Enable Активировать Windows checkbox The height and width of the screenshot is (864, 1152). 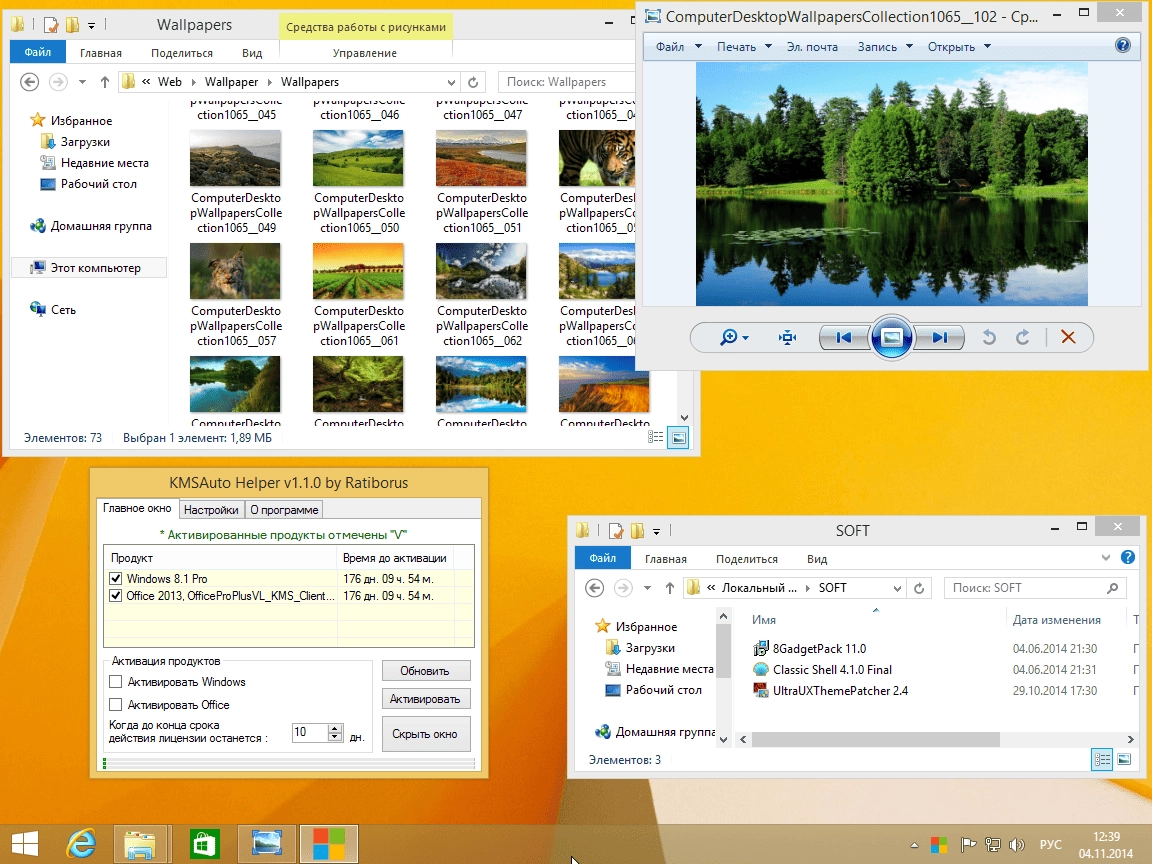pyautogui.click(x=115, y=682)
